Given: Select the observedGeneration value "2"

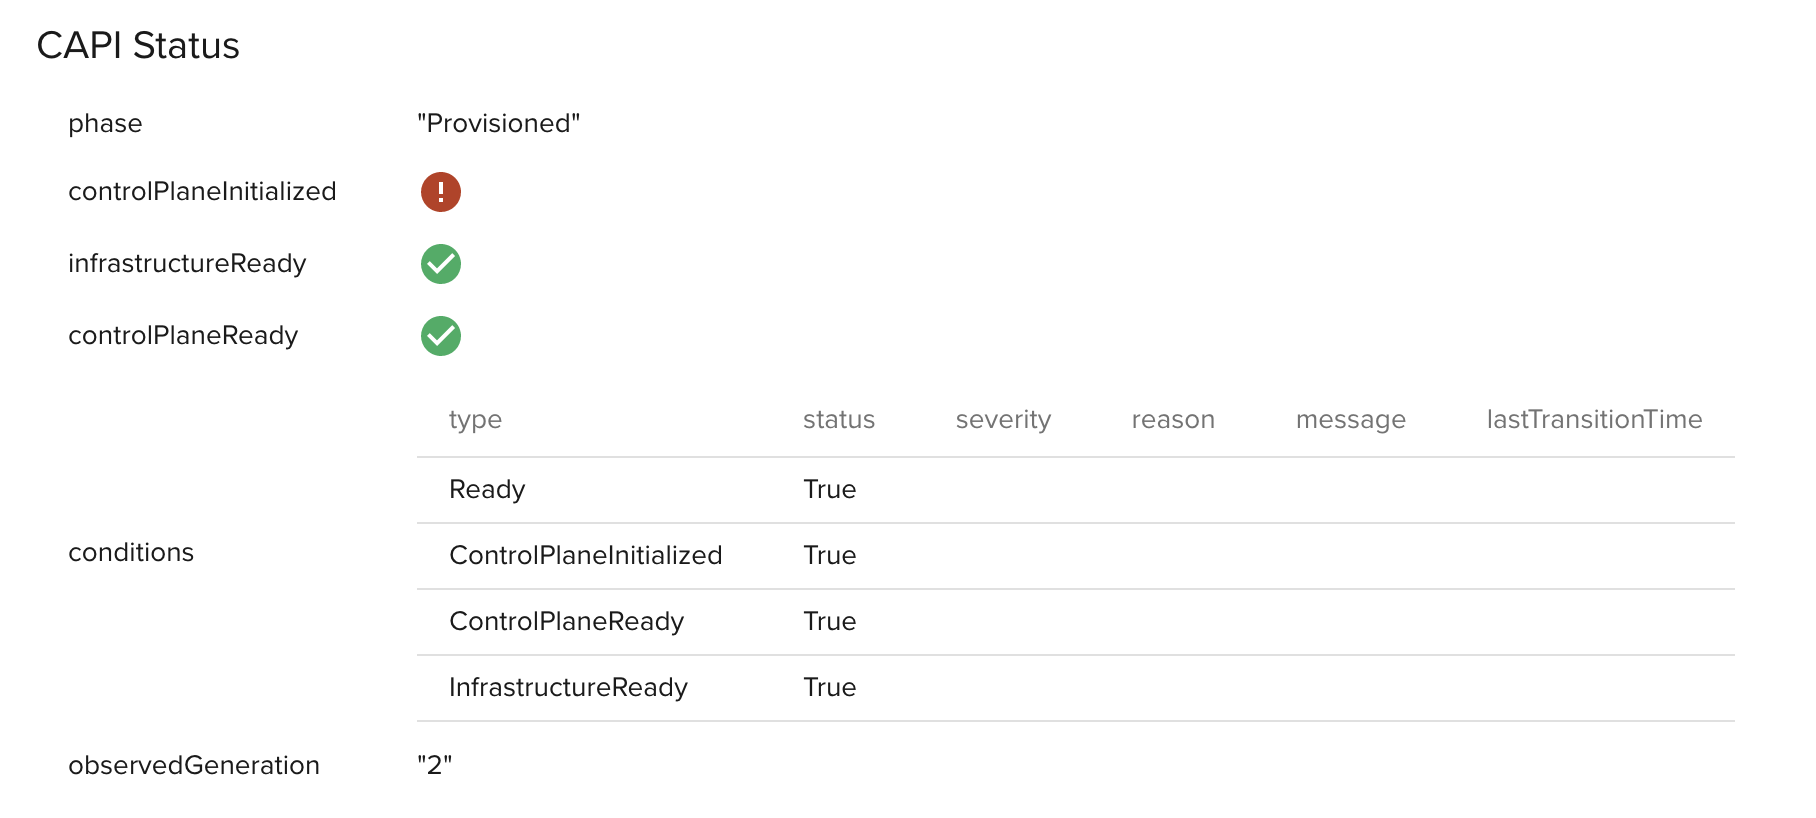Looking at the screenshot, I should [434, 765].
